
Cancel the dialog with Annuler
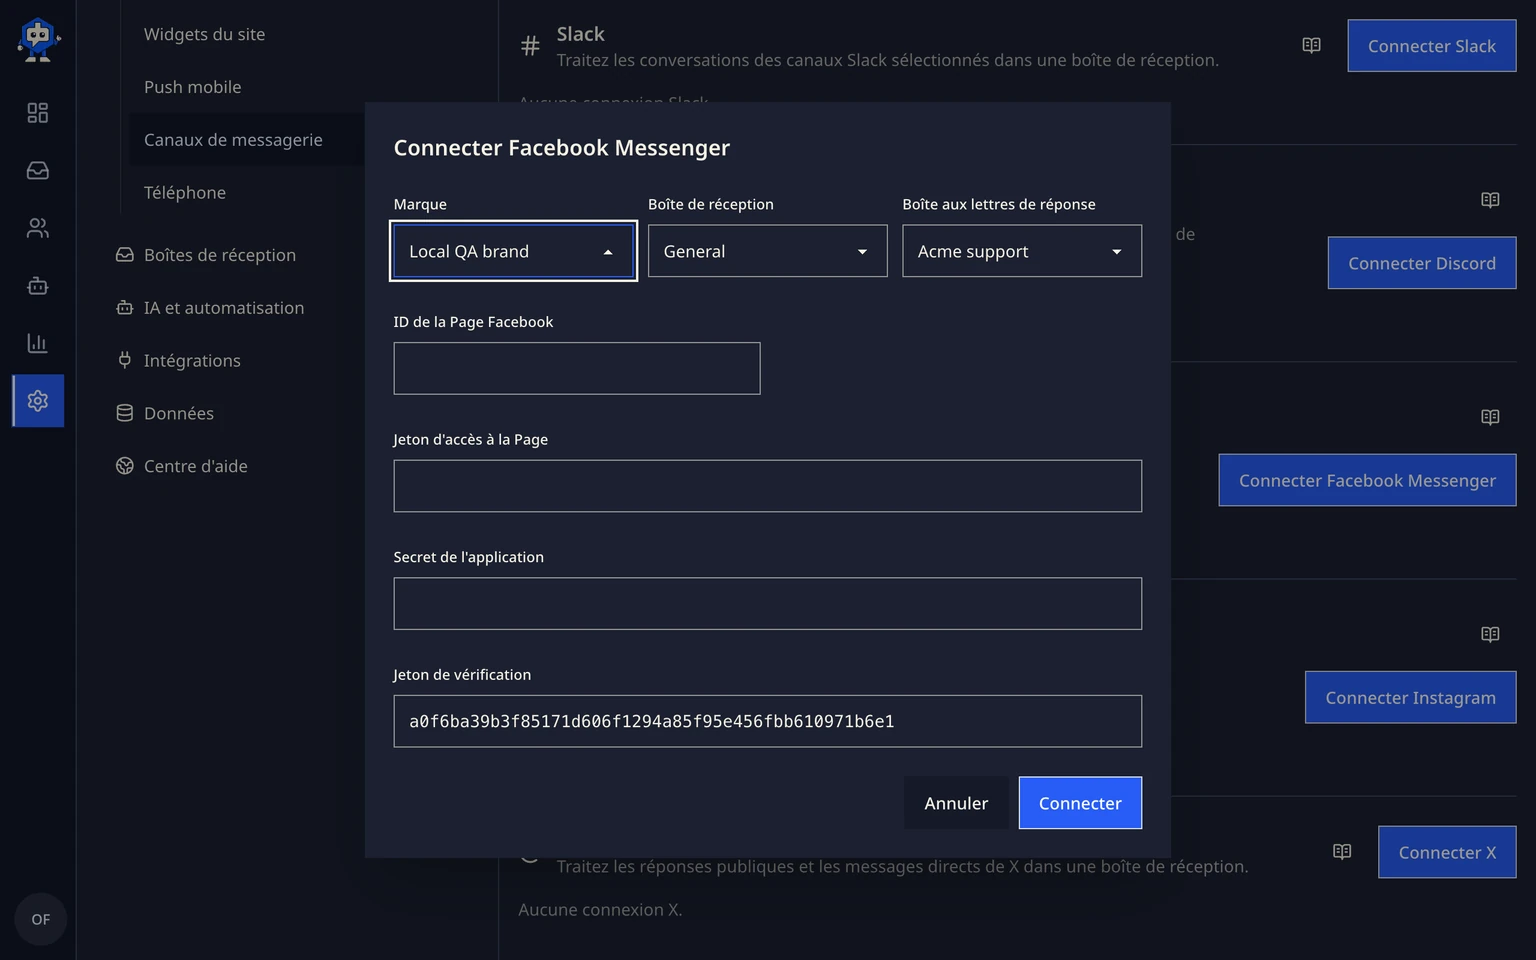956,803
